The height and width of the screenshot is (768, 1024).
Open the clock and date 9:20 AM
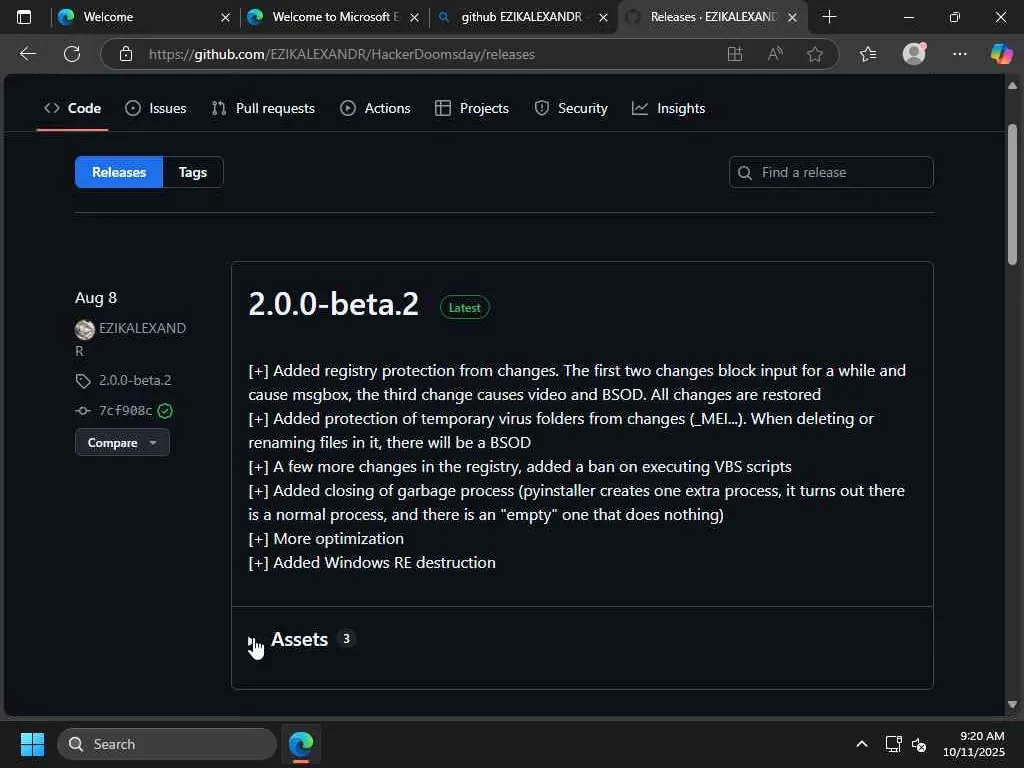(x=973, y=744)
